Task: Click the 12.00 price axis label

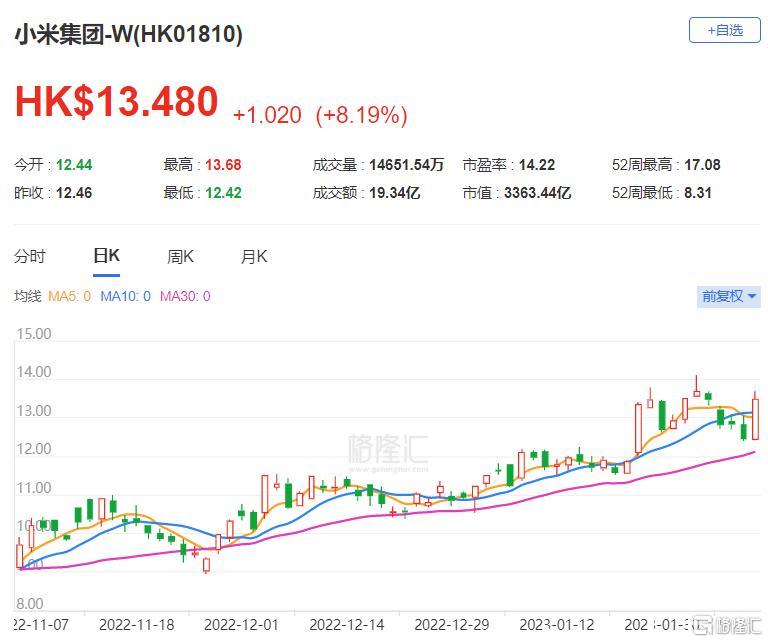Action: (34, 449)
